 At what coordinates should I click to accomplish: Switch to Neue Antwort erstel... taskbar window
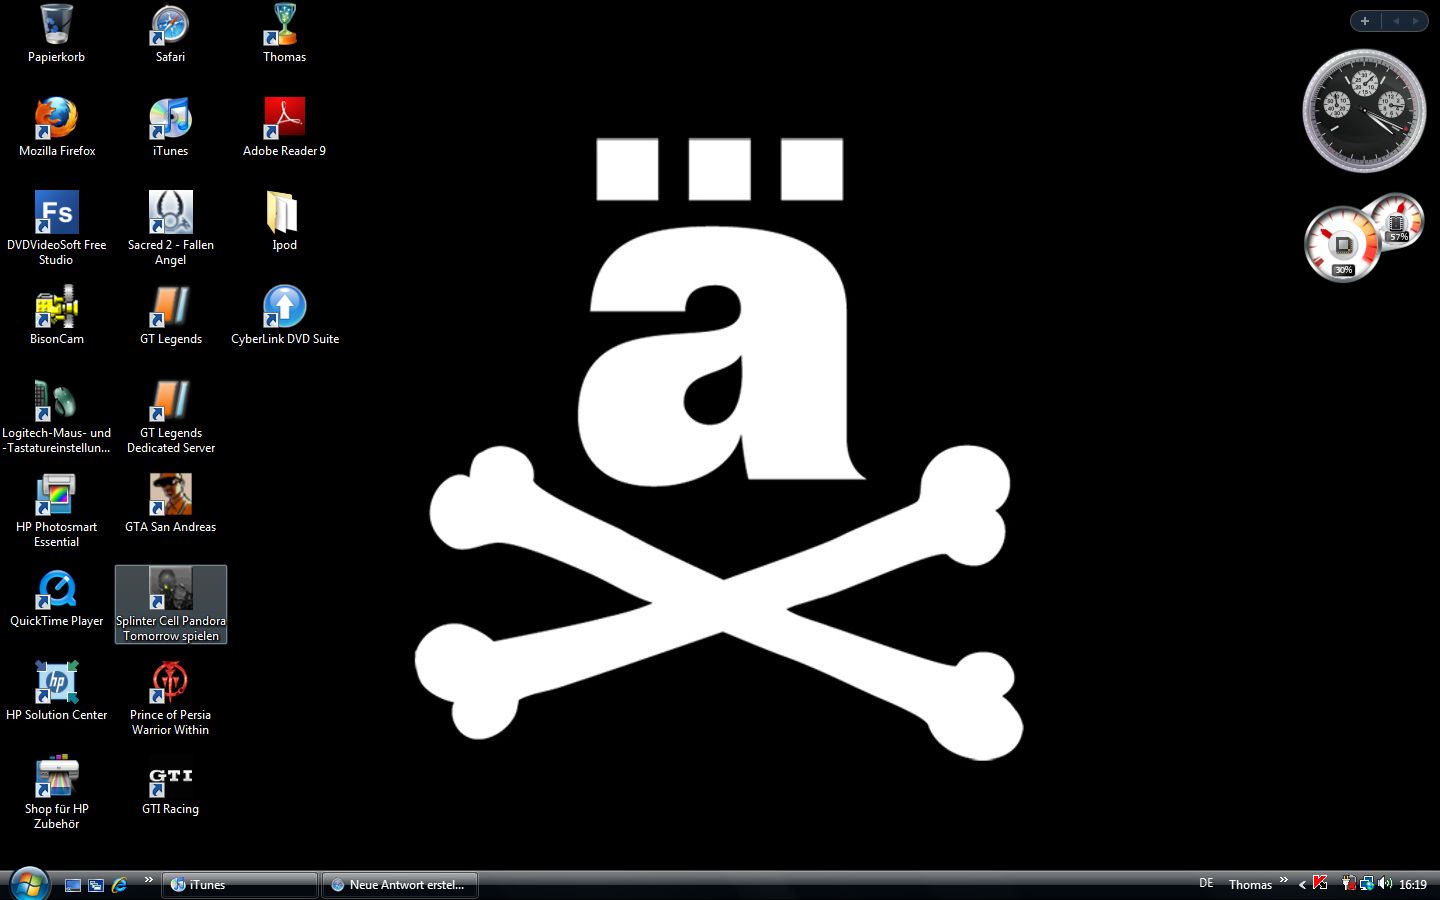click(400, 885)
